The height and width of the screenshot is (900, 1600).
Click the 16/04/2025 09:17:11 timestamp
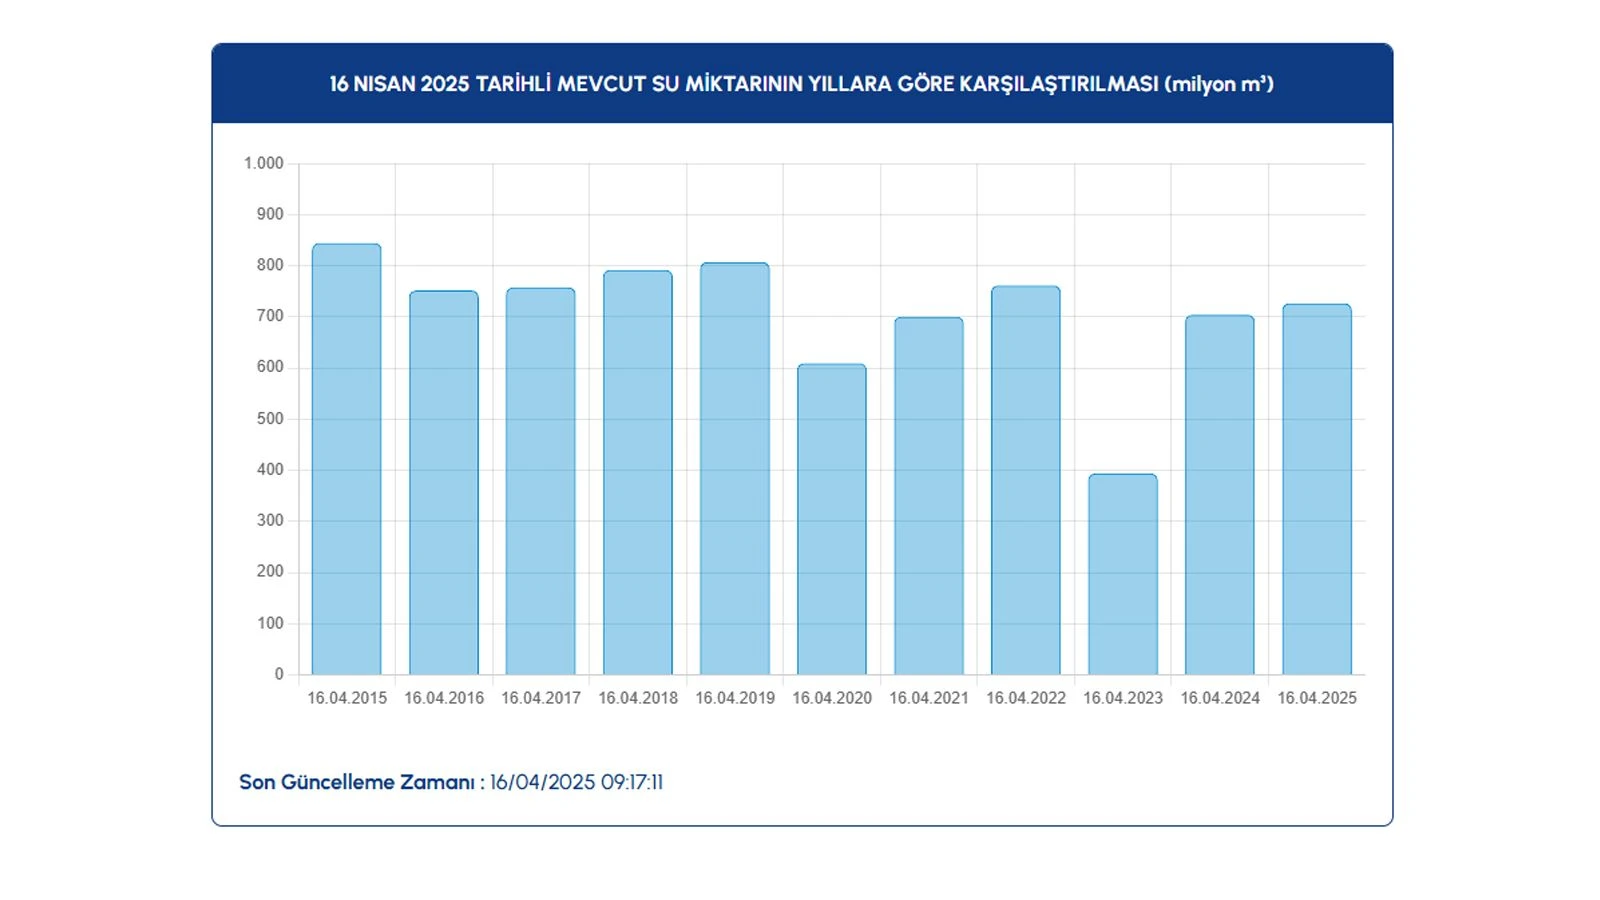click(576, 782)
